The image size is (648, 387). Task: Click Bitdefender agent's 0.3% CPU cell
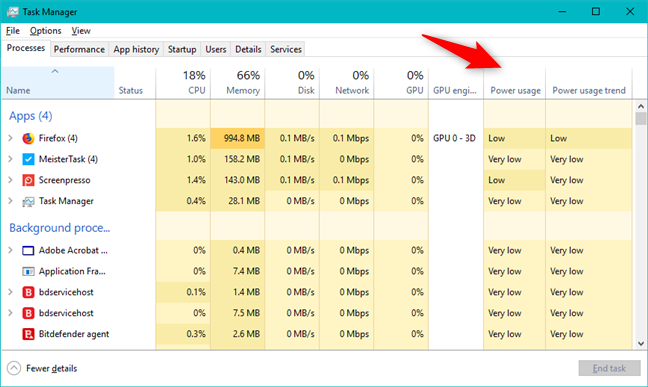(x=183, y=334)
